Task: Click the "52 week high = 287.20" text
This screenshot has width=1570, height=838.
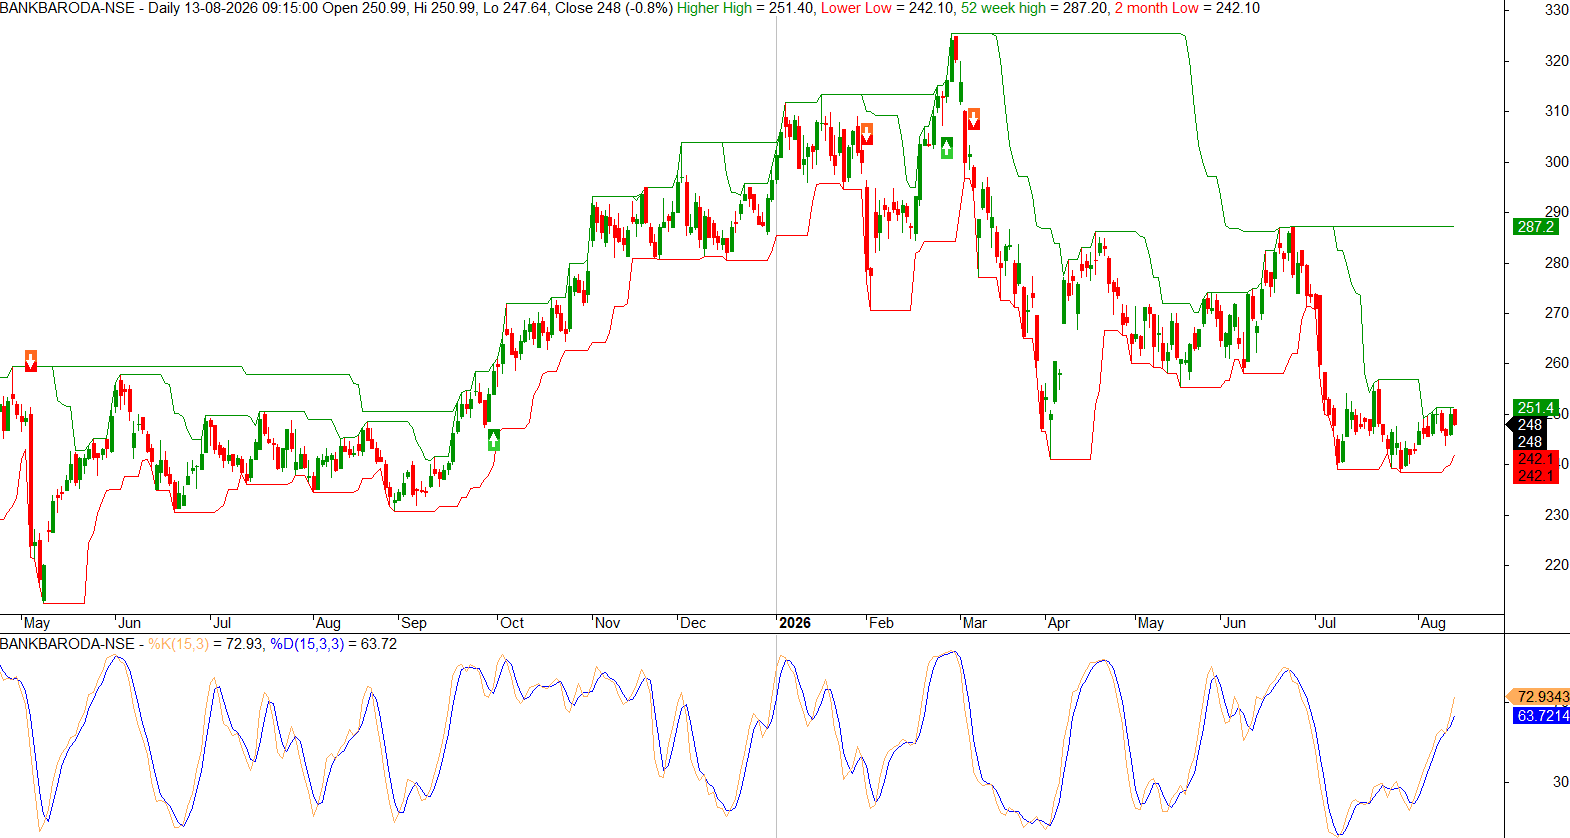Action: click(x=1035, y=8)
